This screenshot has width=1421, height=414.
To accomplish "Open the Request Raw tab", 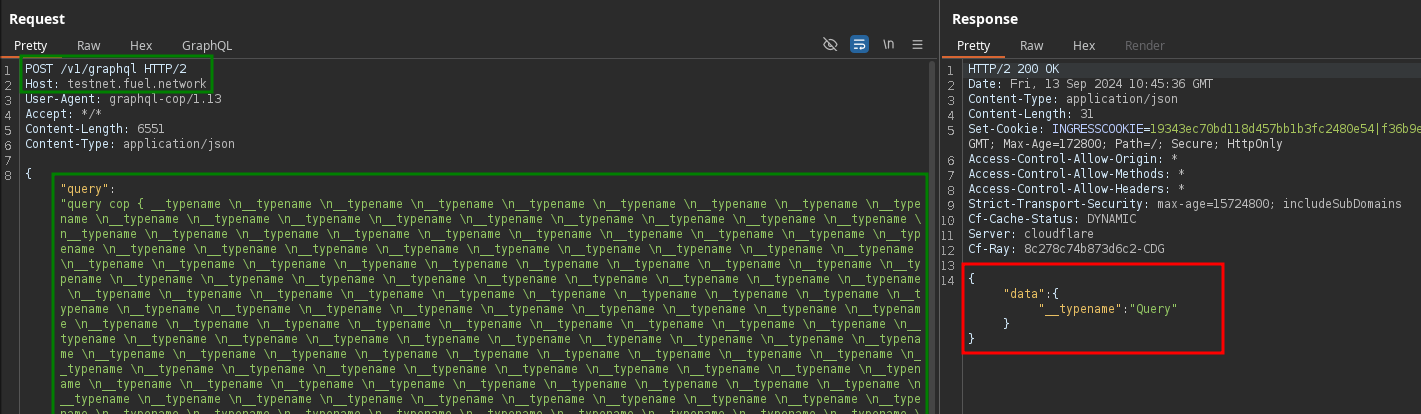I will point(88,45).
